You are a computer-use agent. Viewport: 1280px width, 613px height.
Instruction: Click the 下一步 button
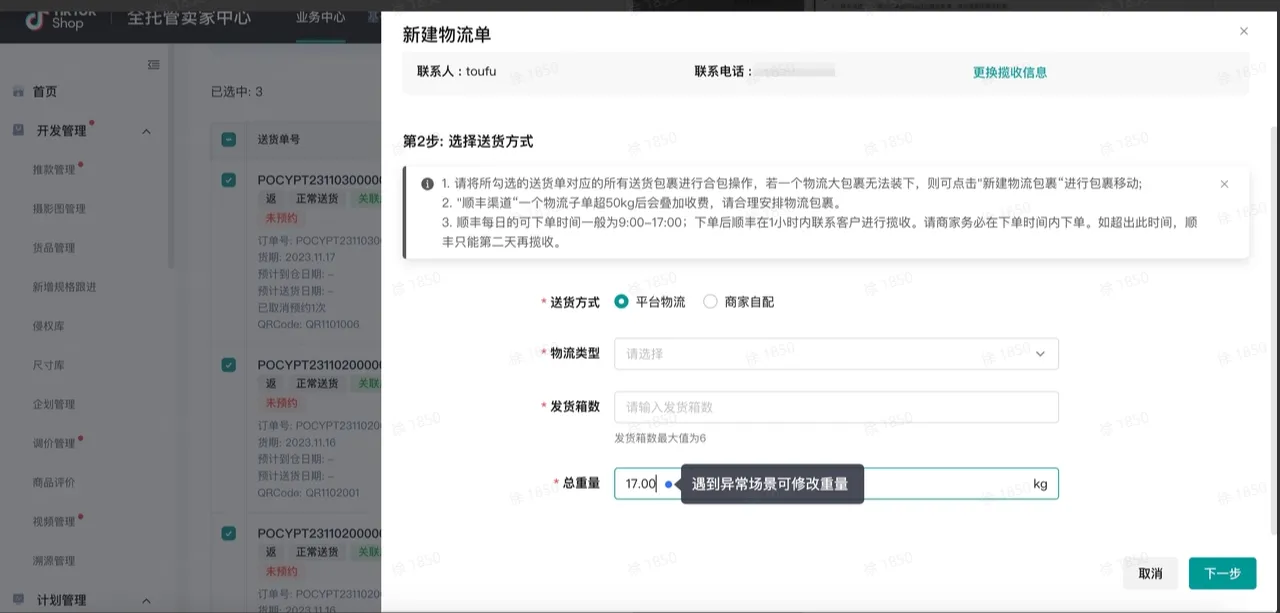[1222, 573]
